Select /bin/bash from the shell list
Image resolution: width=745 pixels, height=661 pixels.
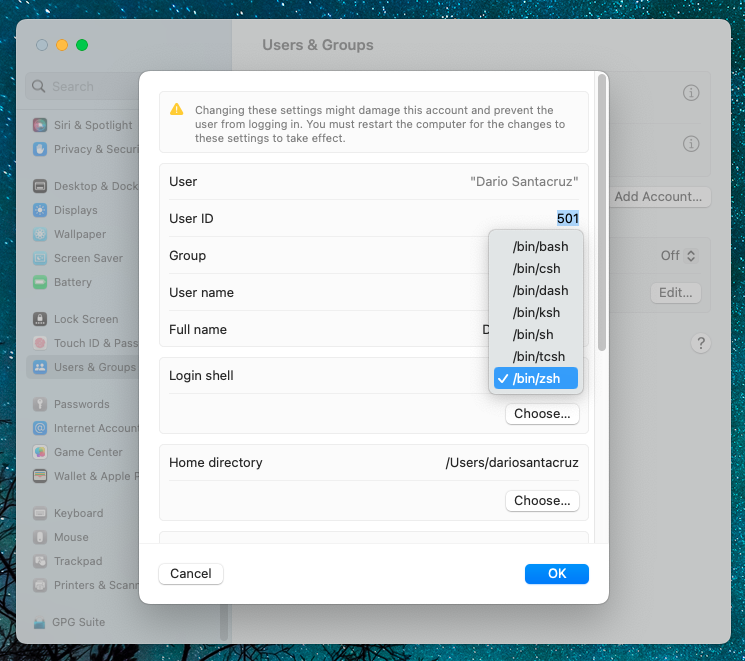[x=540, y=247]
